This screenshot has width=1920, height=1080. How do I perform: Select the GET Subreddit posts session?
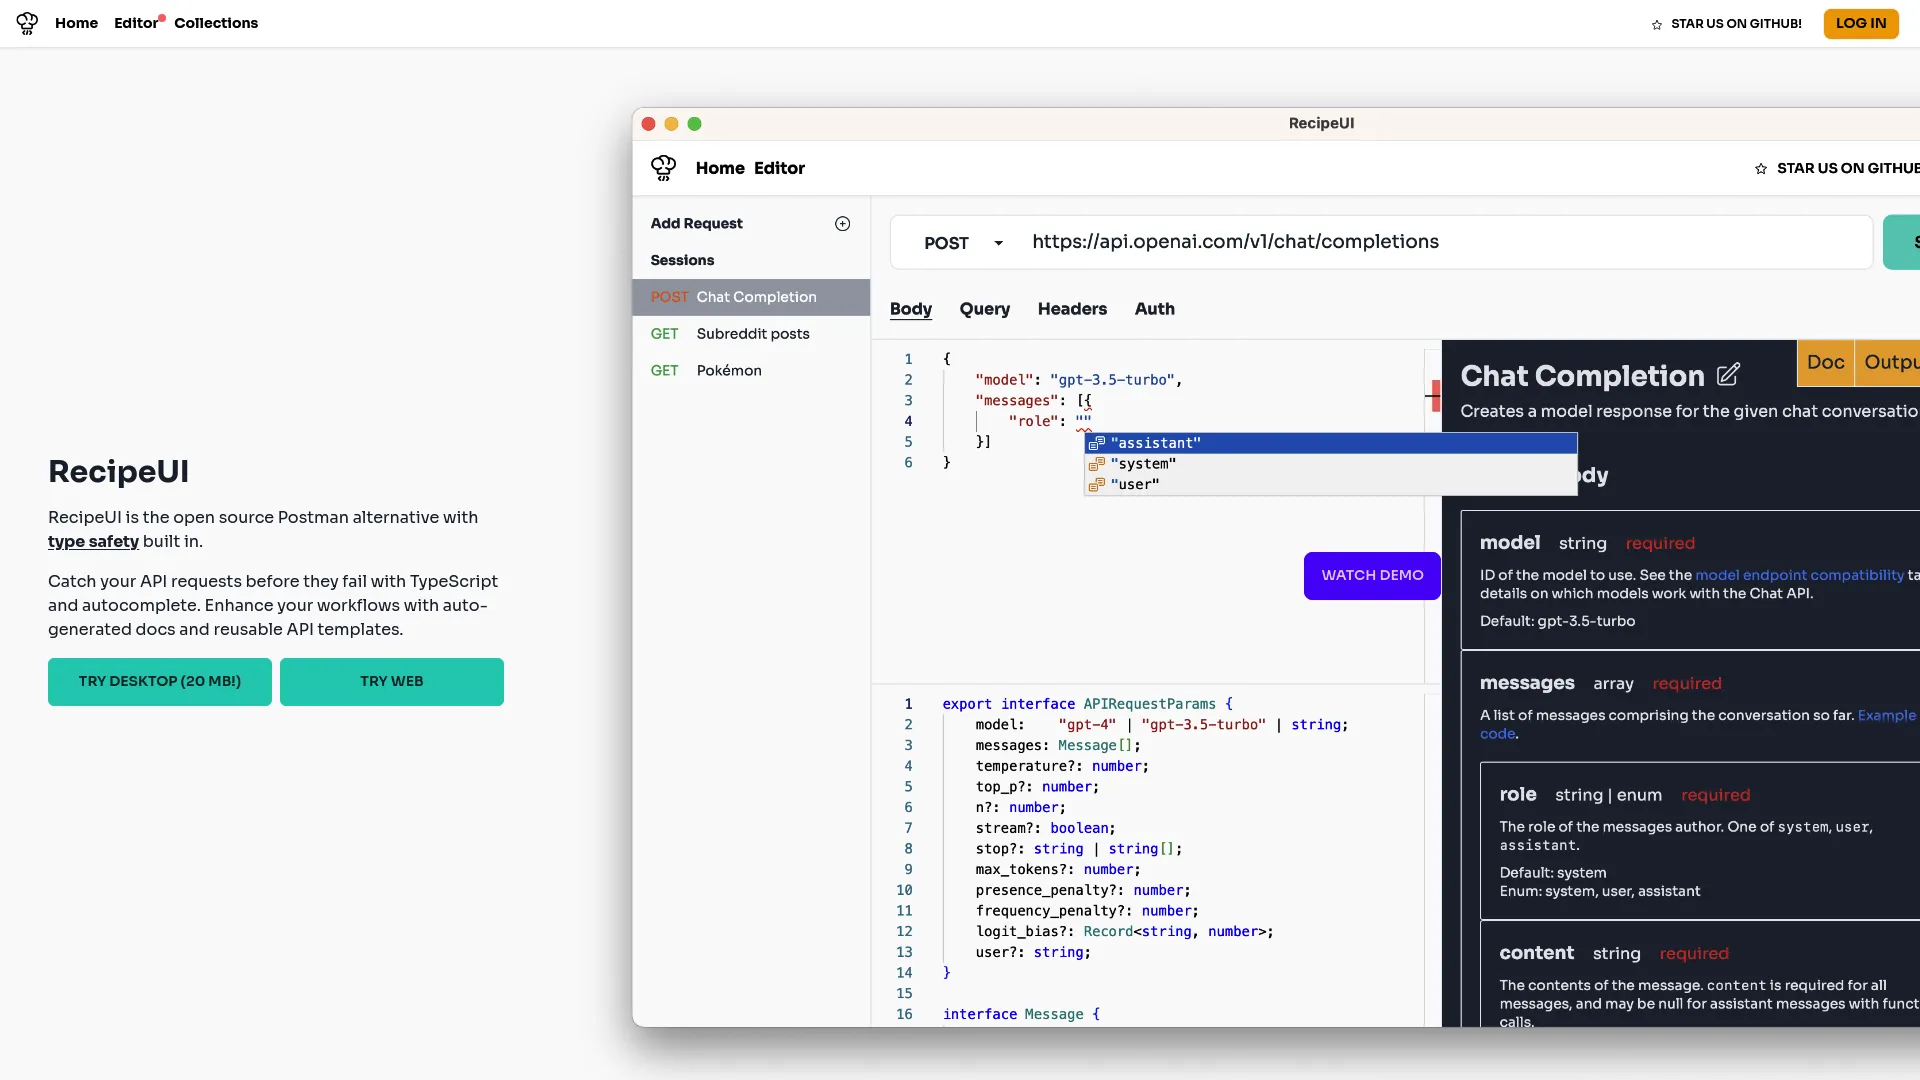coord(751,334)
